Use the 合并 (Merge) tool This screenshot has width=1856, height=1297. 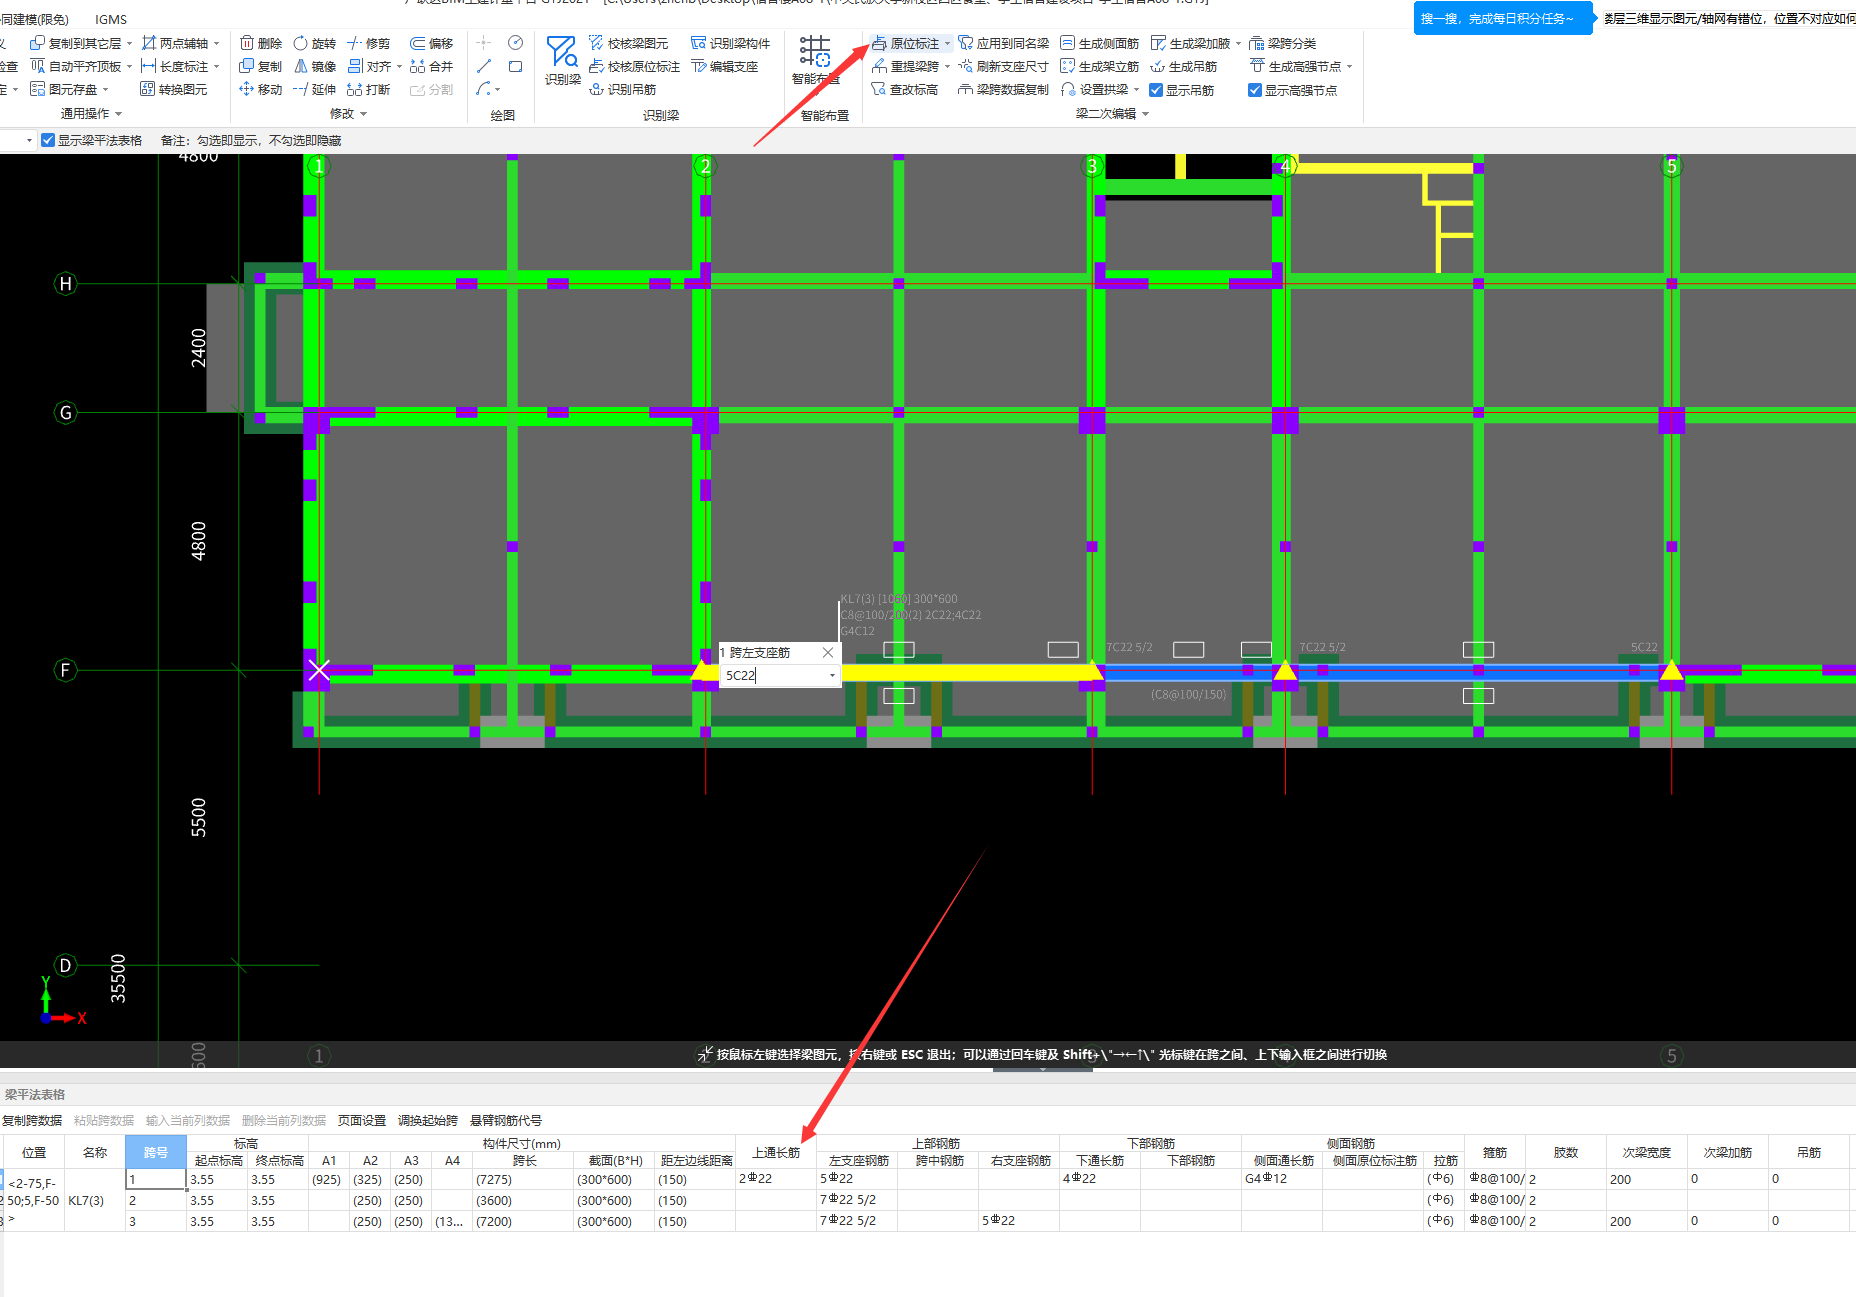click(431, 66)
